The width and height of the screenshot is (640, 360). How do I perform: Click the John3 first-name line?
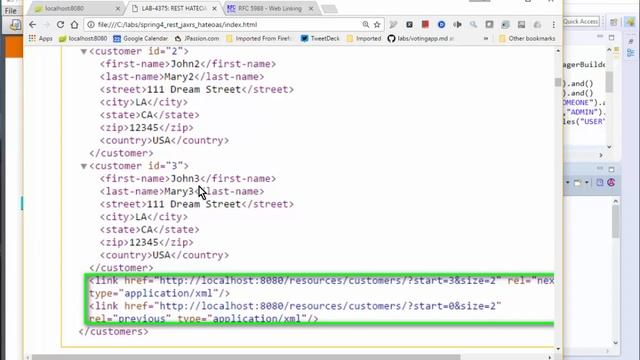(x=188, y=179)
